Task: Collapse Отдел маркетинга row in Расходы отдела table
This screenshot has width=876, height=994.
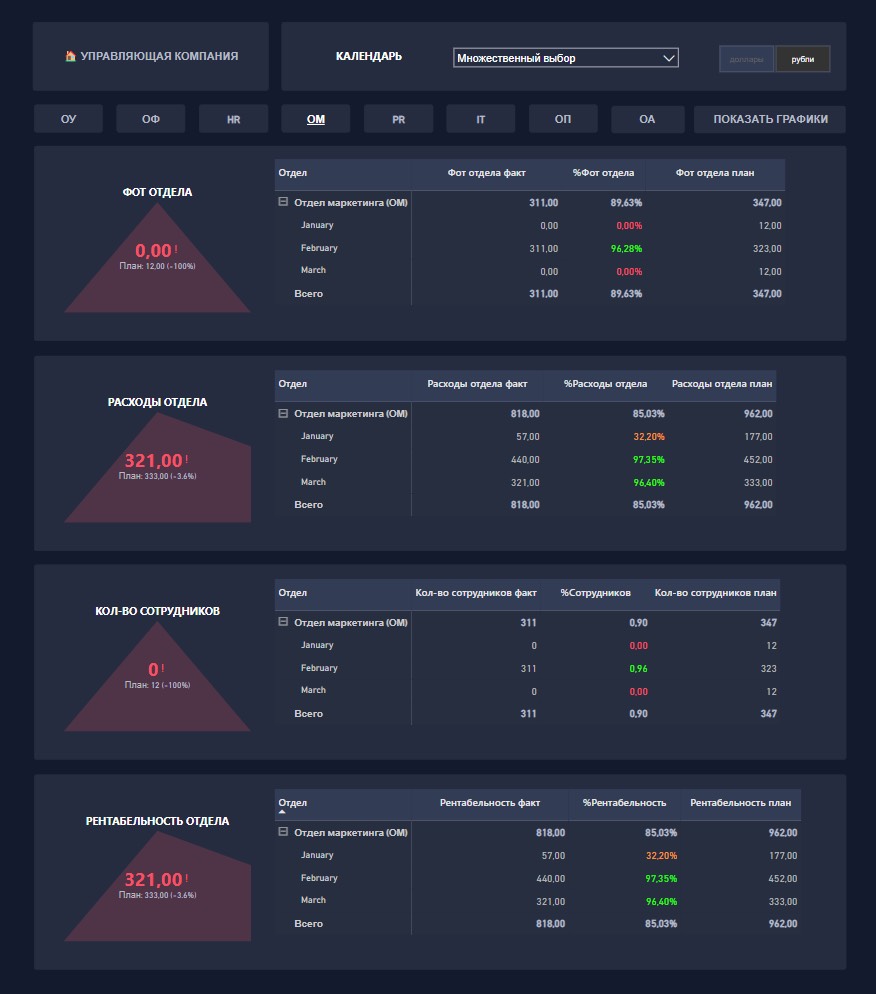Action: pos(283,413)
